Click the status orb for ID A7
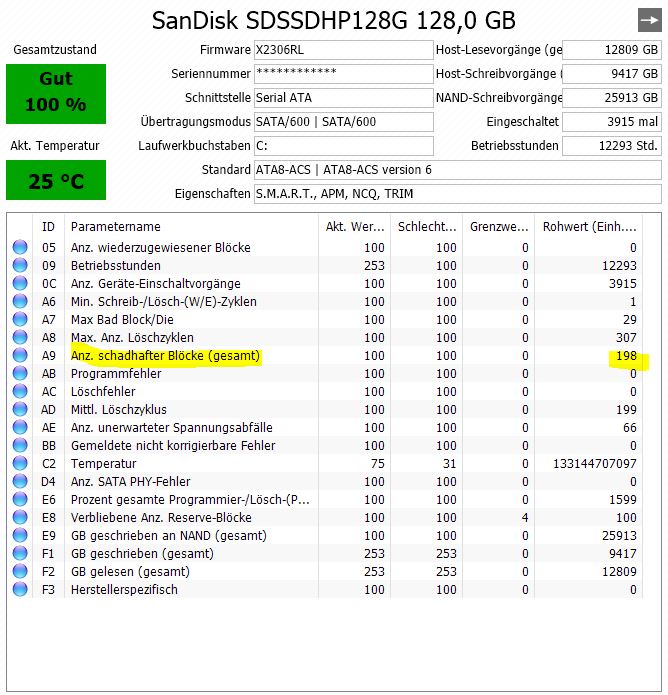The height and width of the screenshot is (695, 668). 20,319
